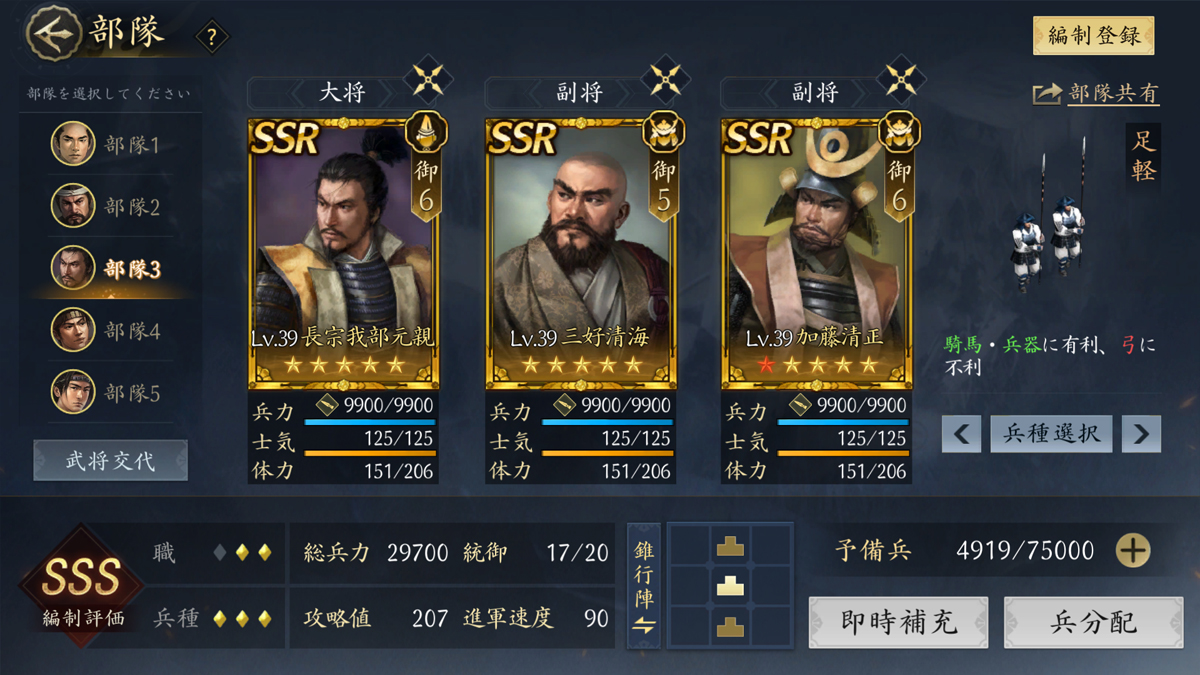Click the plus icon beside 予備兵
Viewport: 1200px width, 675px height.
1133,550
